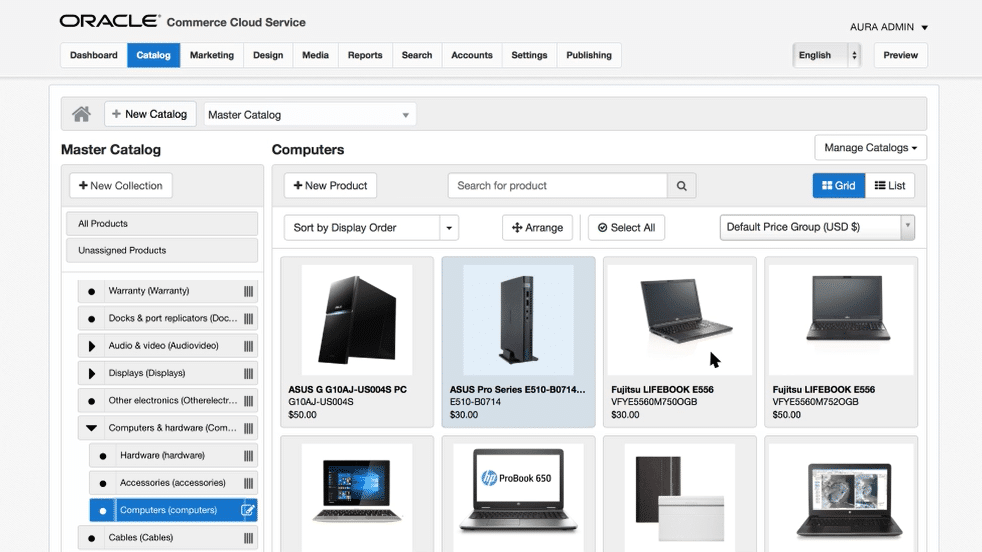Viewport: 982px width, 552px height.
Task: Open Fujitsu LIFEBOOK E556 VFYE5560M750OGB product
Action: (x=680, y=342)
